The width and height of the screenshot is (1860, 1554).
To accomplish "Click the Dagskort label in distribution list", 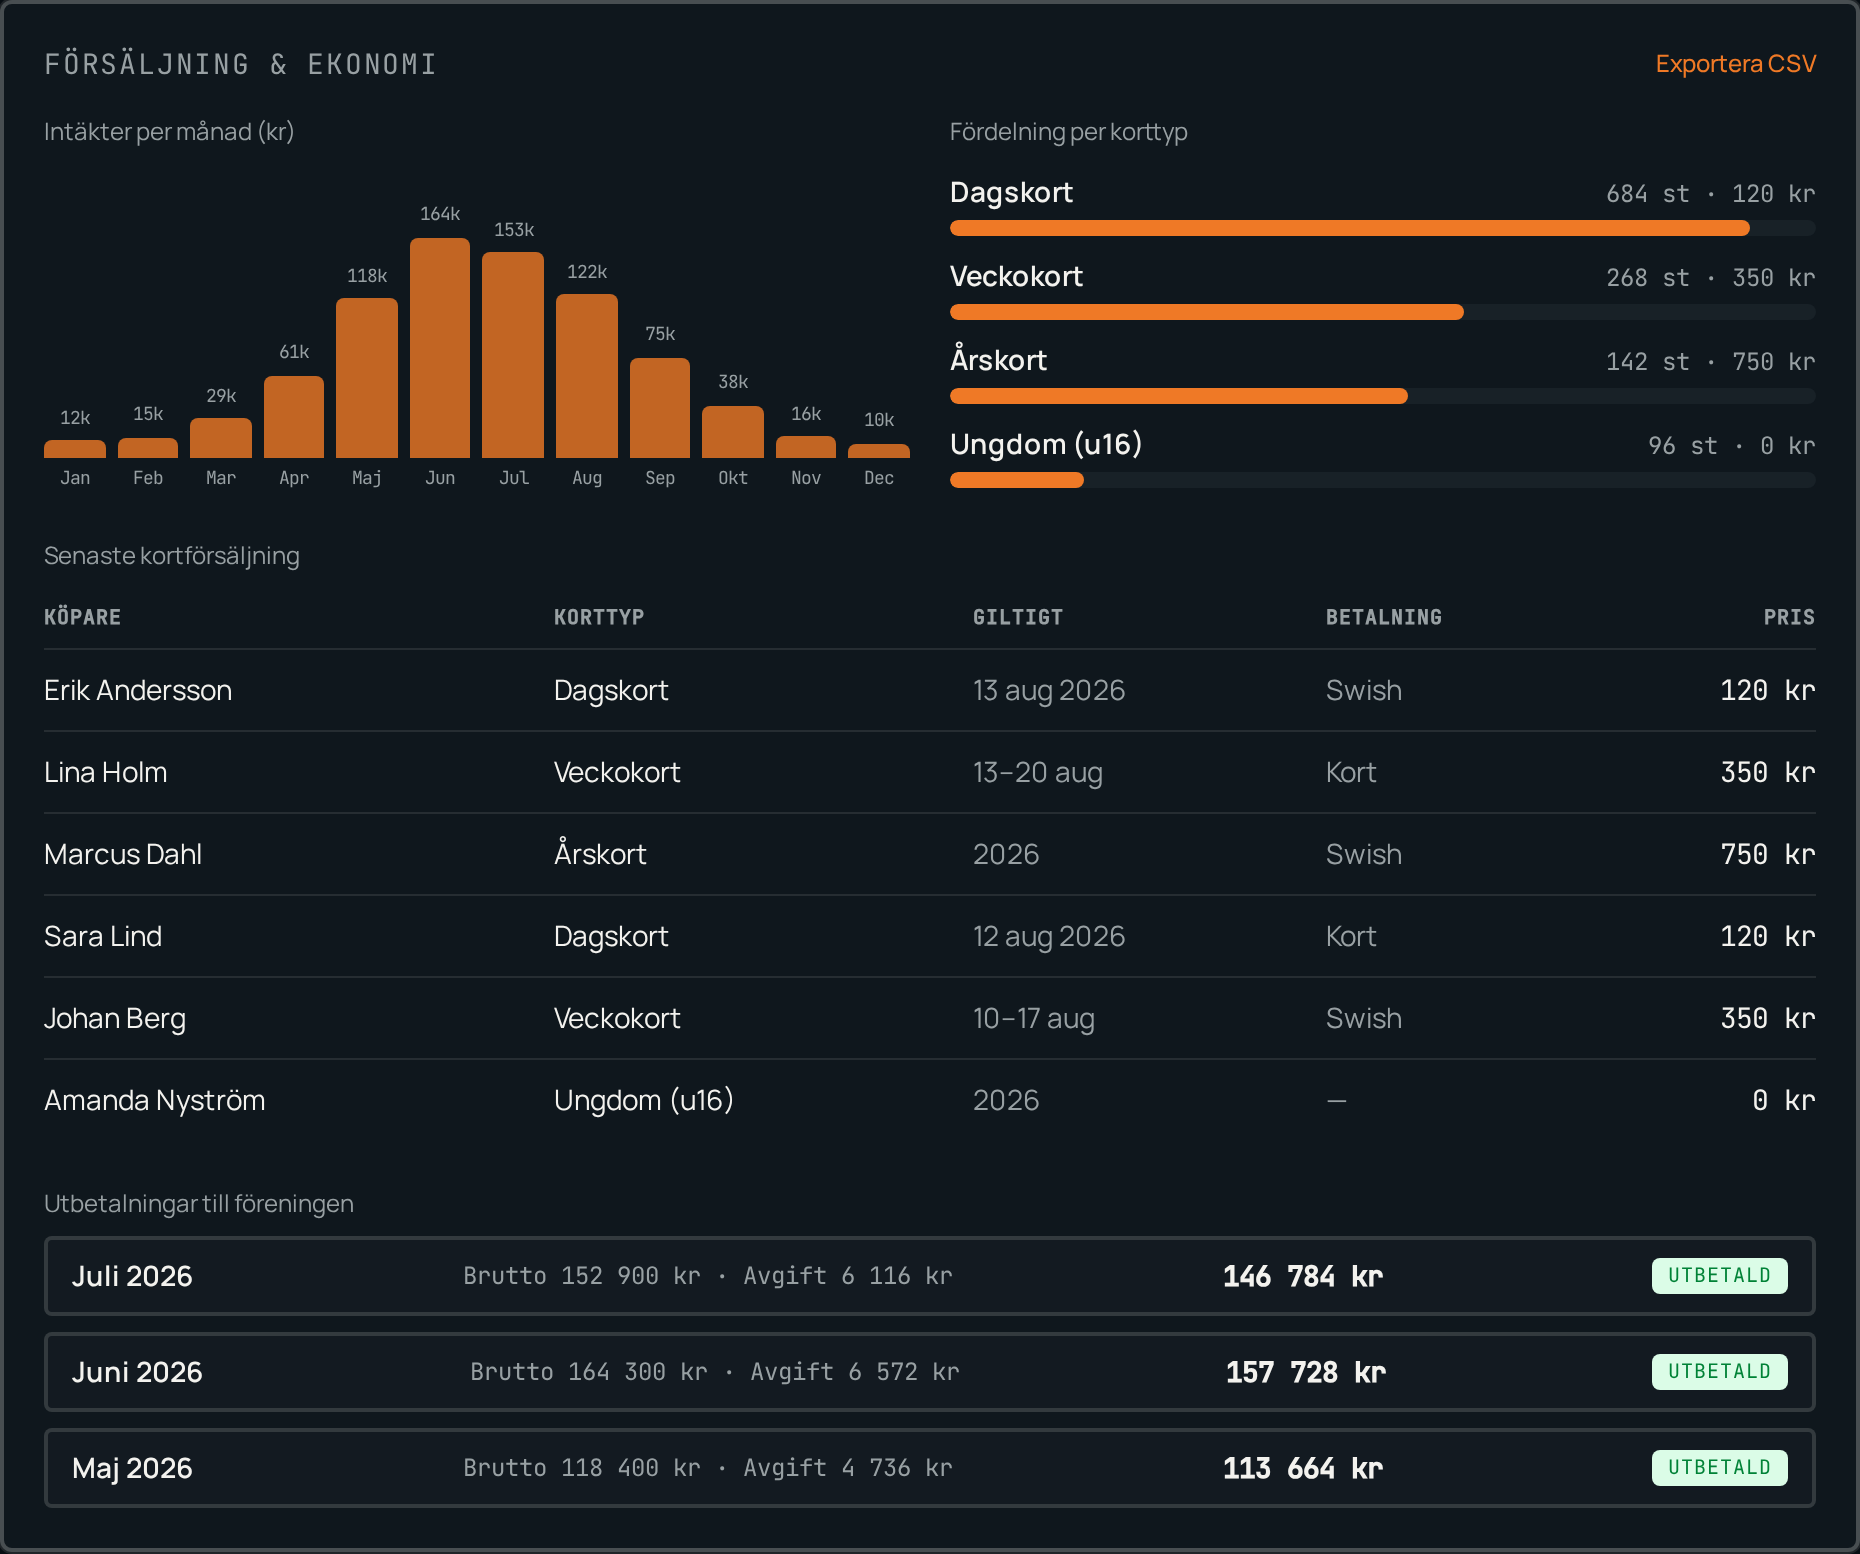I will pos(1011,192).
